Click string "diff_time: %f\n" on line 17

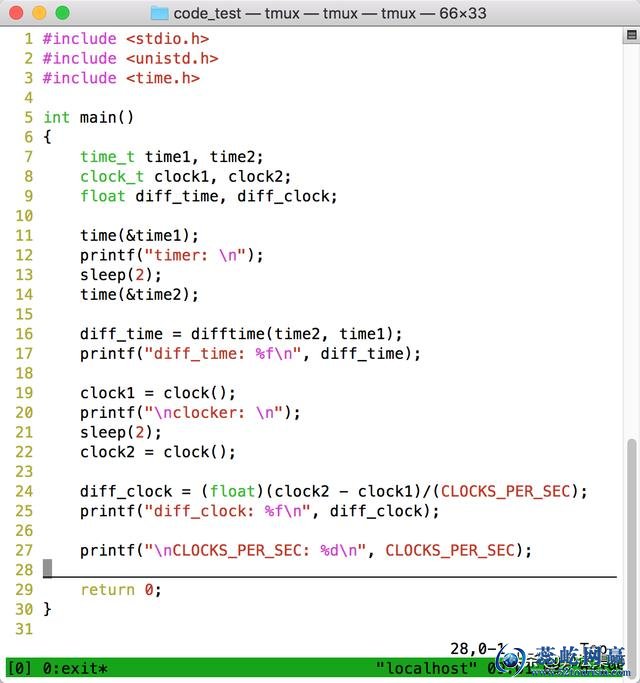(223, 354)
